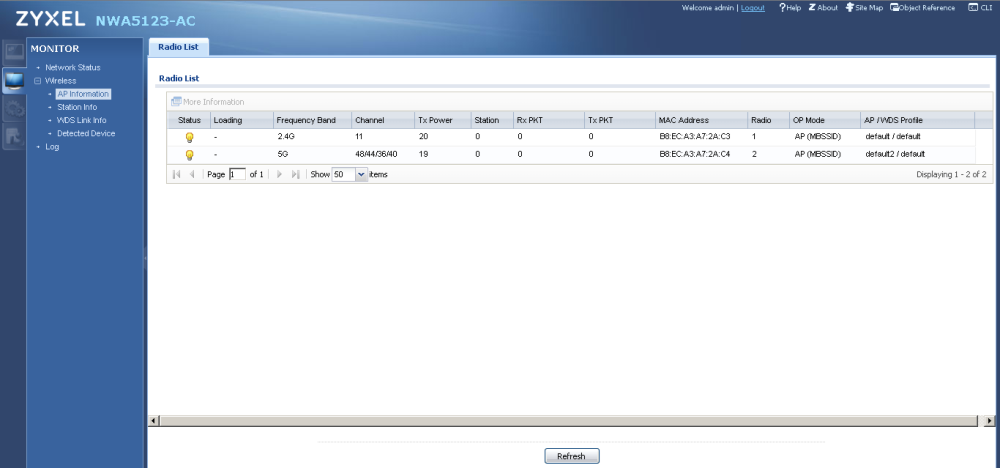The image size is (1000, 468).
Task: Click the 5G row status lightbulb
Action: coord(189,155)
